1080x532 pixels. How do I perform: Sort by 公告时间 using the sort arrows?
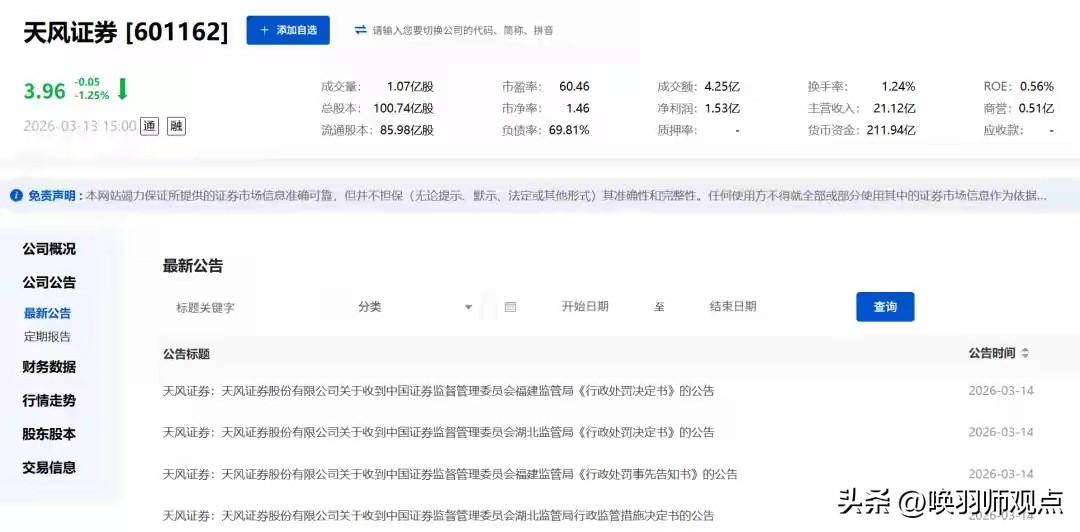(x=1025, y=354)
